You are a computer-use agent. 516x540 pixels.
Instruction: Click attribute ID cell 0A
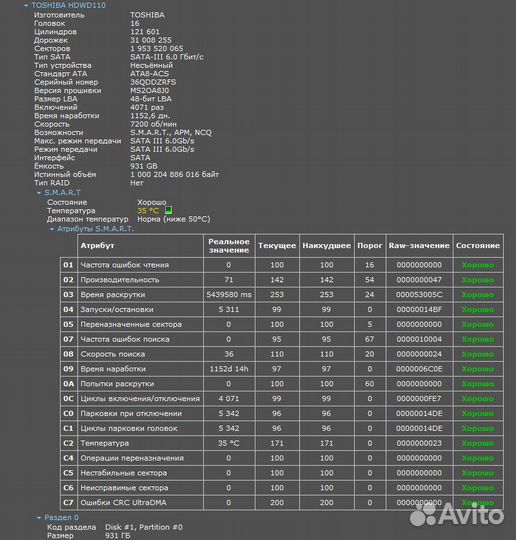point(69,384)
